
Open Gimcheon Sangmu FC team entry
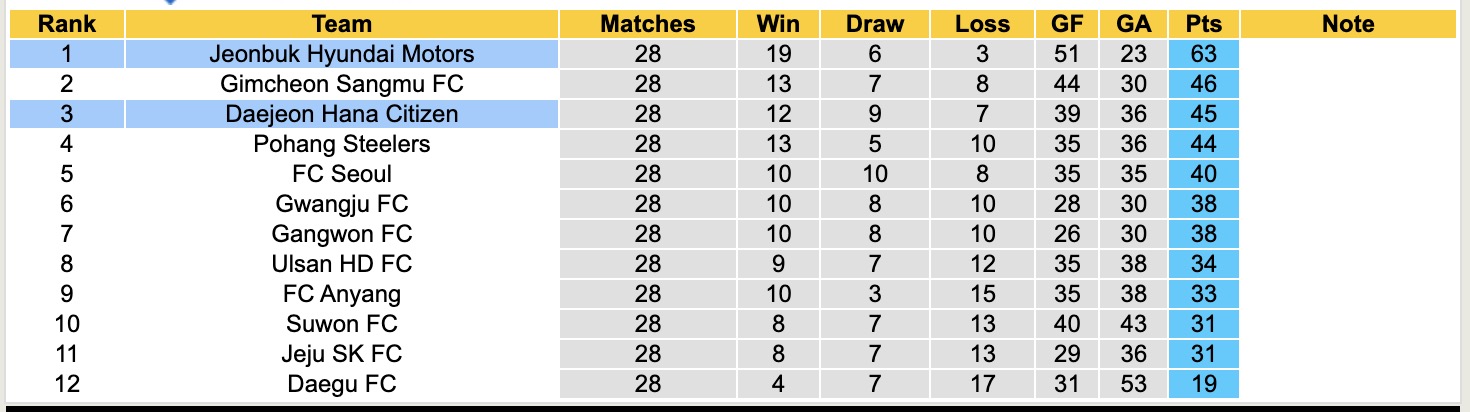pos(342,84)
